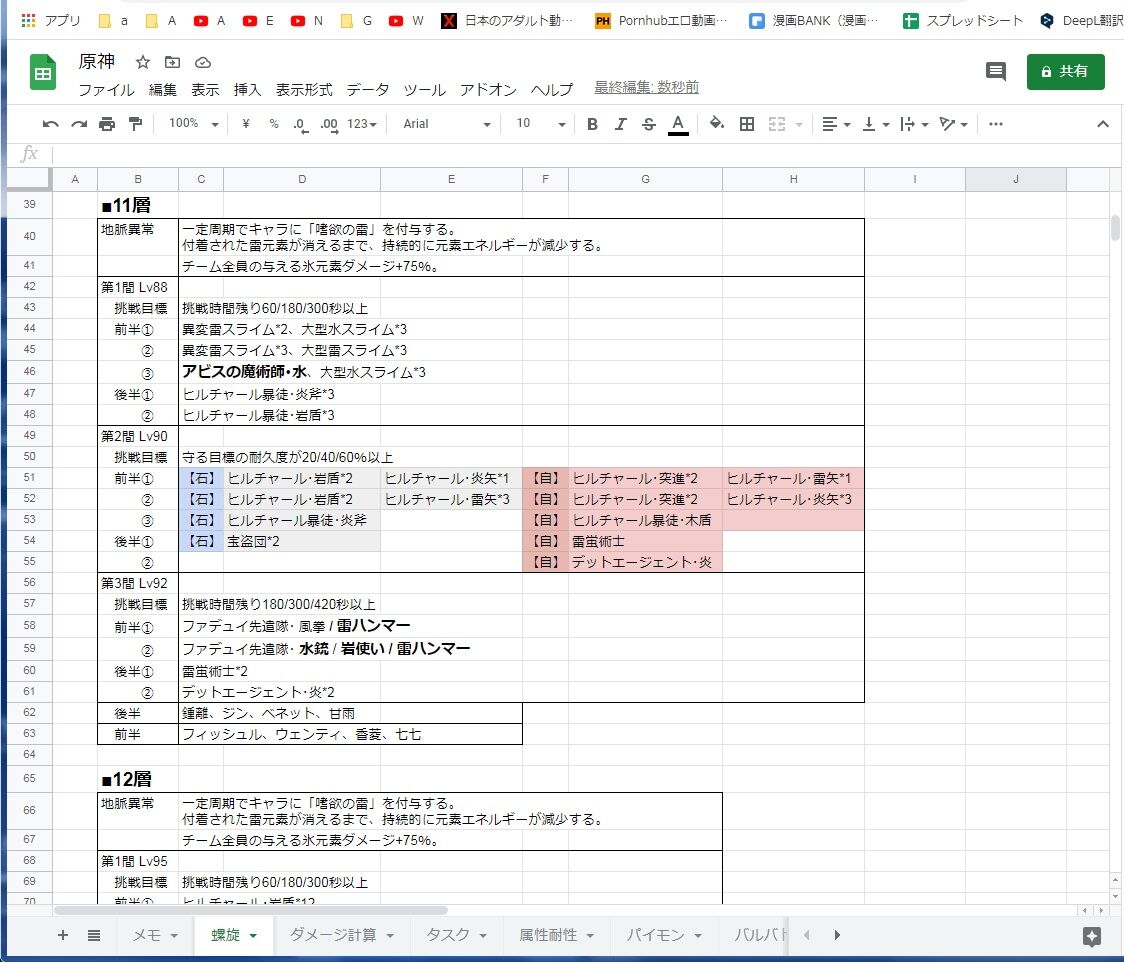Toggle italic formatting
This screenshot has width=1124, height=962.
tap(621, 124)
